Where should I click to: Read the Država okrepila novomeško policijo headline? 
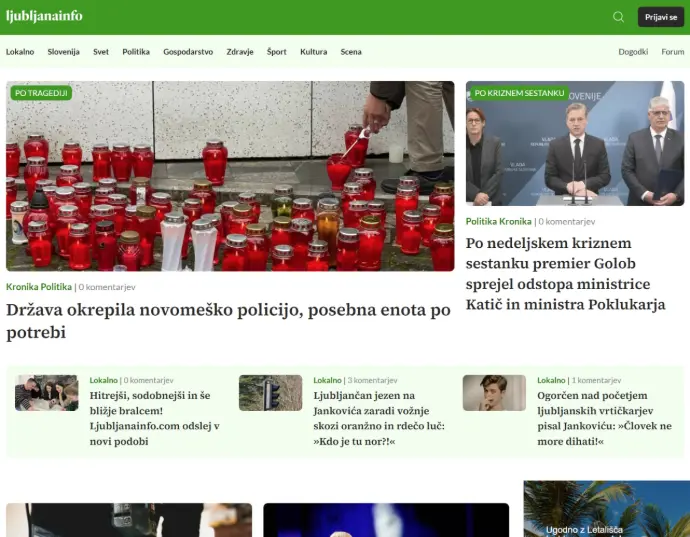[x=228, y=321]
